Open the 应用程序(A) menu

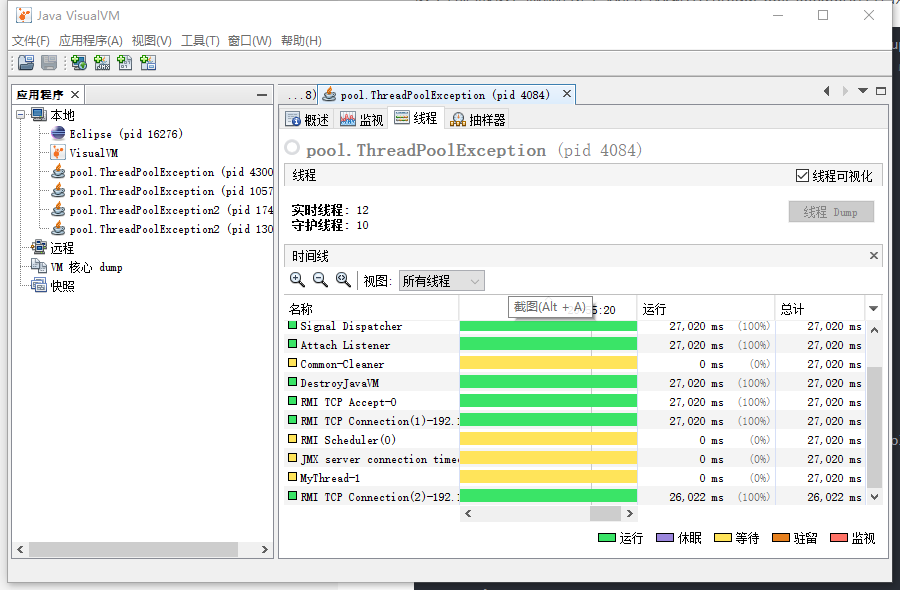pyautogui.click(x=91, y=41)
